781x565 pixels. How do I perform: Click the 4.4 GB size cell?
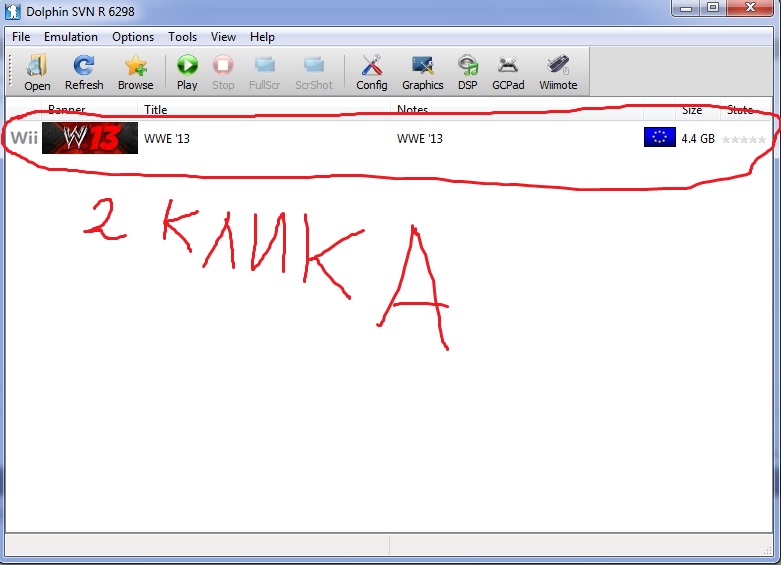(x=698, y=139)
